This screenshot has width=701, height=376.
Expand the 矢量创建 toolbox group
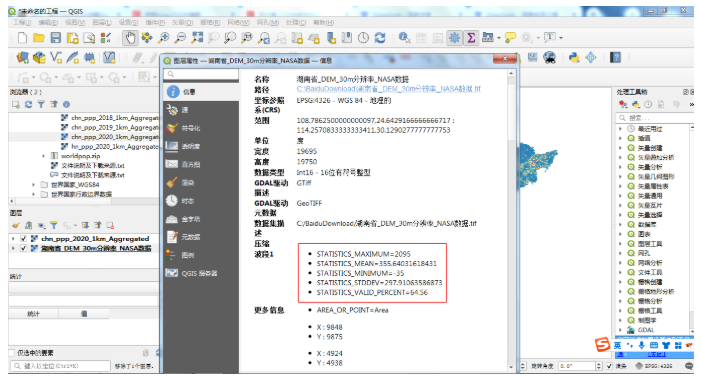[620, 148]
